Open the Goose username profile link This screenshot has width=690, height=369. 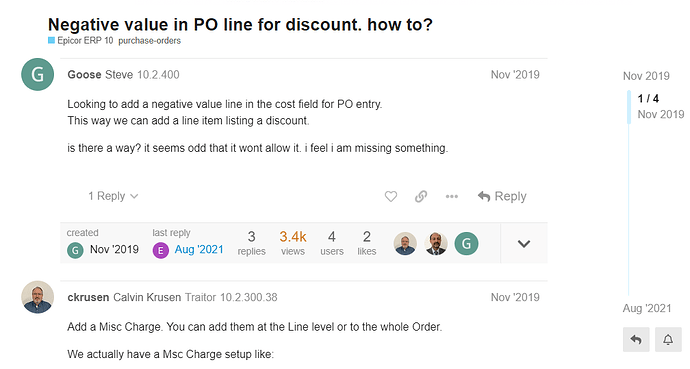[x=84, y=75]
